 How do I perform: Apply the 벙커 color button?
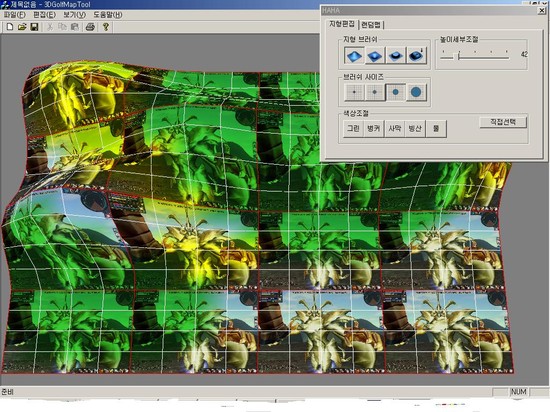tap(374, 128)
